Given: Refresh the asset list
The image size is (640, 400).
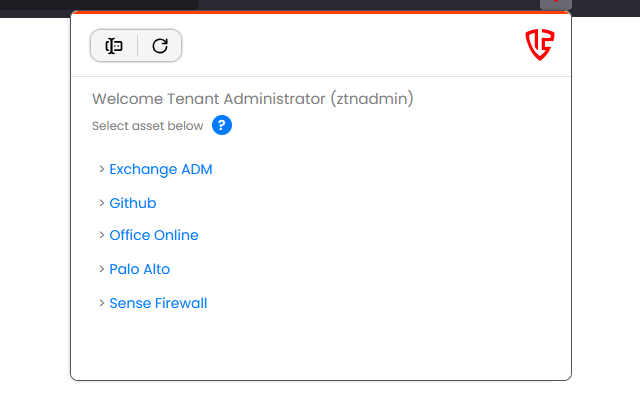Looking at the screenshot, I should point(160,46).
